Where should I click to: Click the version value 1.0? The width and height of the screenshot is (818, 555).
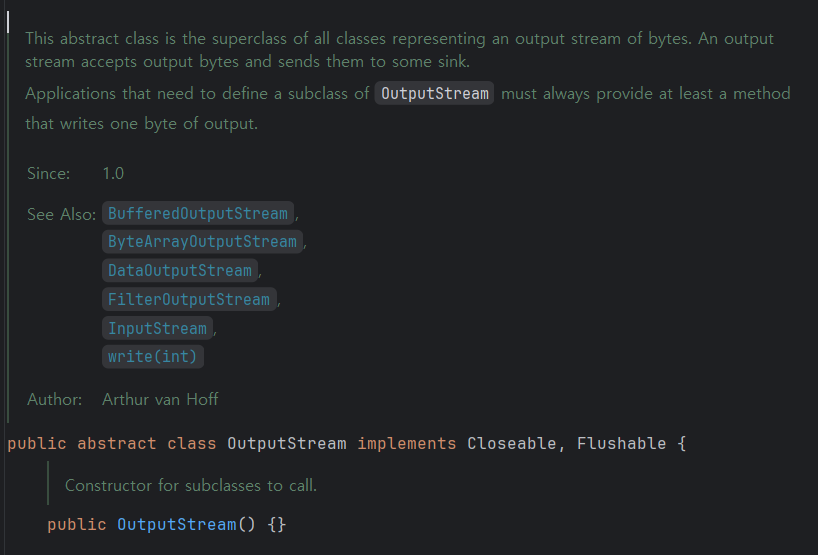click(x=113, y=174)
